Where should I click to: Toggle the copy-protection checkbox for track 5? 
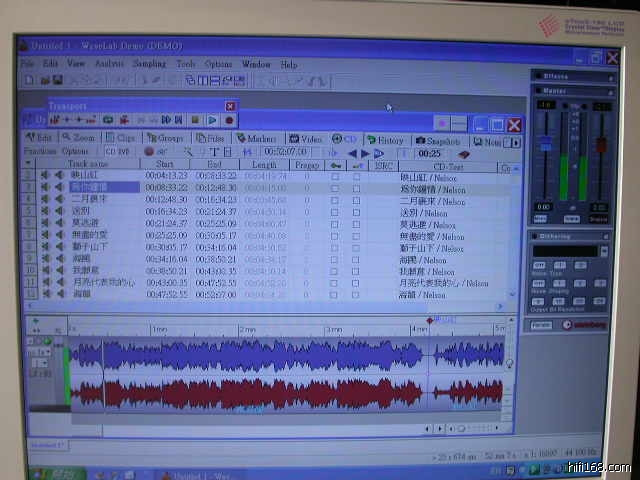335,223
